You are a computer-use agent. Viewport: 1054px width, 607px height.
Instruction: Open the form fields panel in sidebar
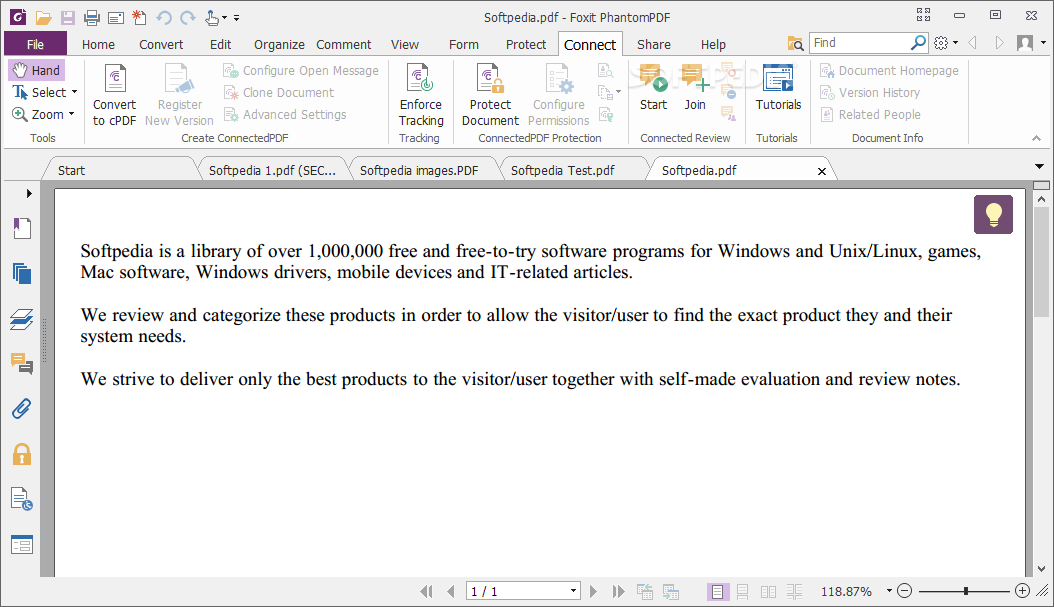(22, 545)
